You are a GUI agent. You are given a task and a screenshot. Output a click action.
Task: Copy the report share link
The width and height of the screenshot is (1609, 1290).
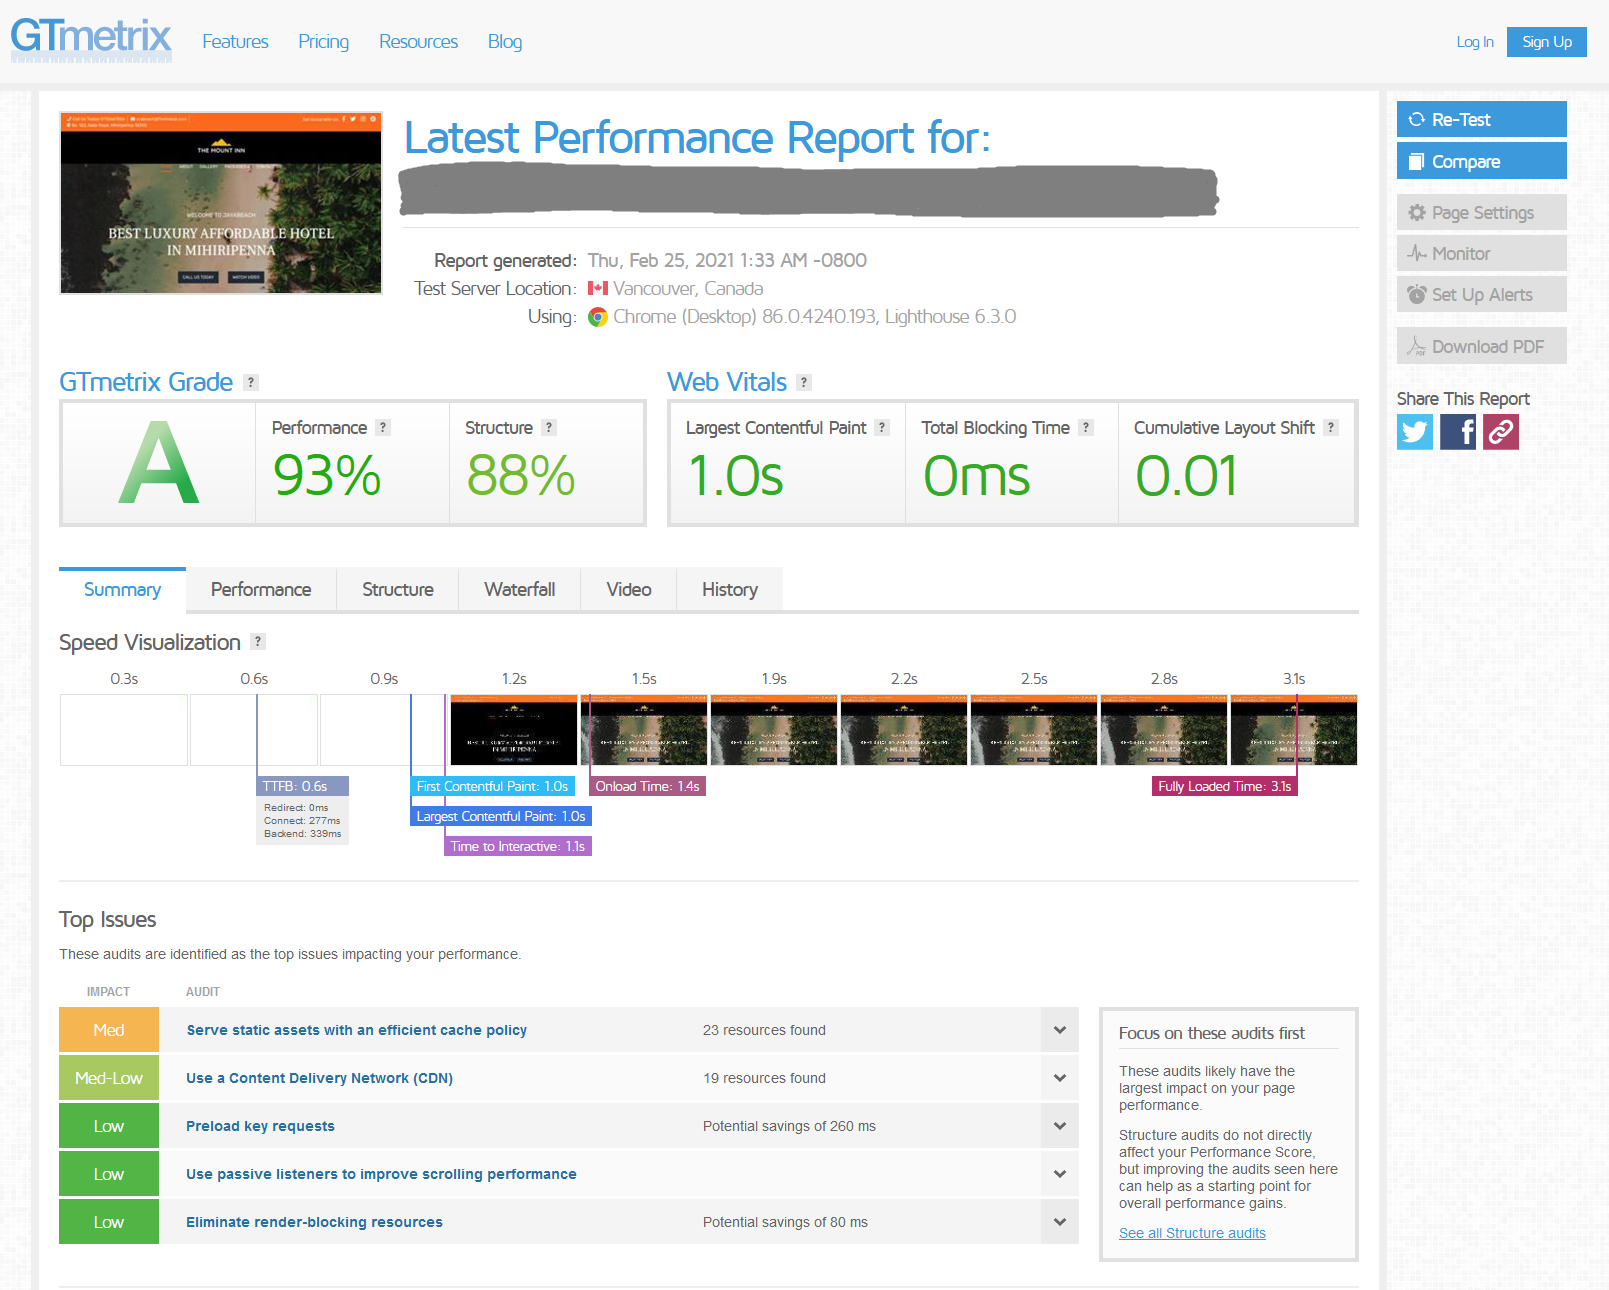point(1500,432)
